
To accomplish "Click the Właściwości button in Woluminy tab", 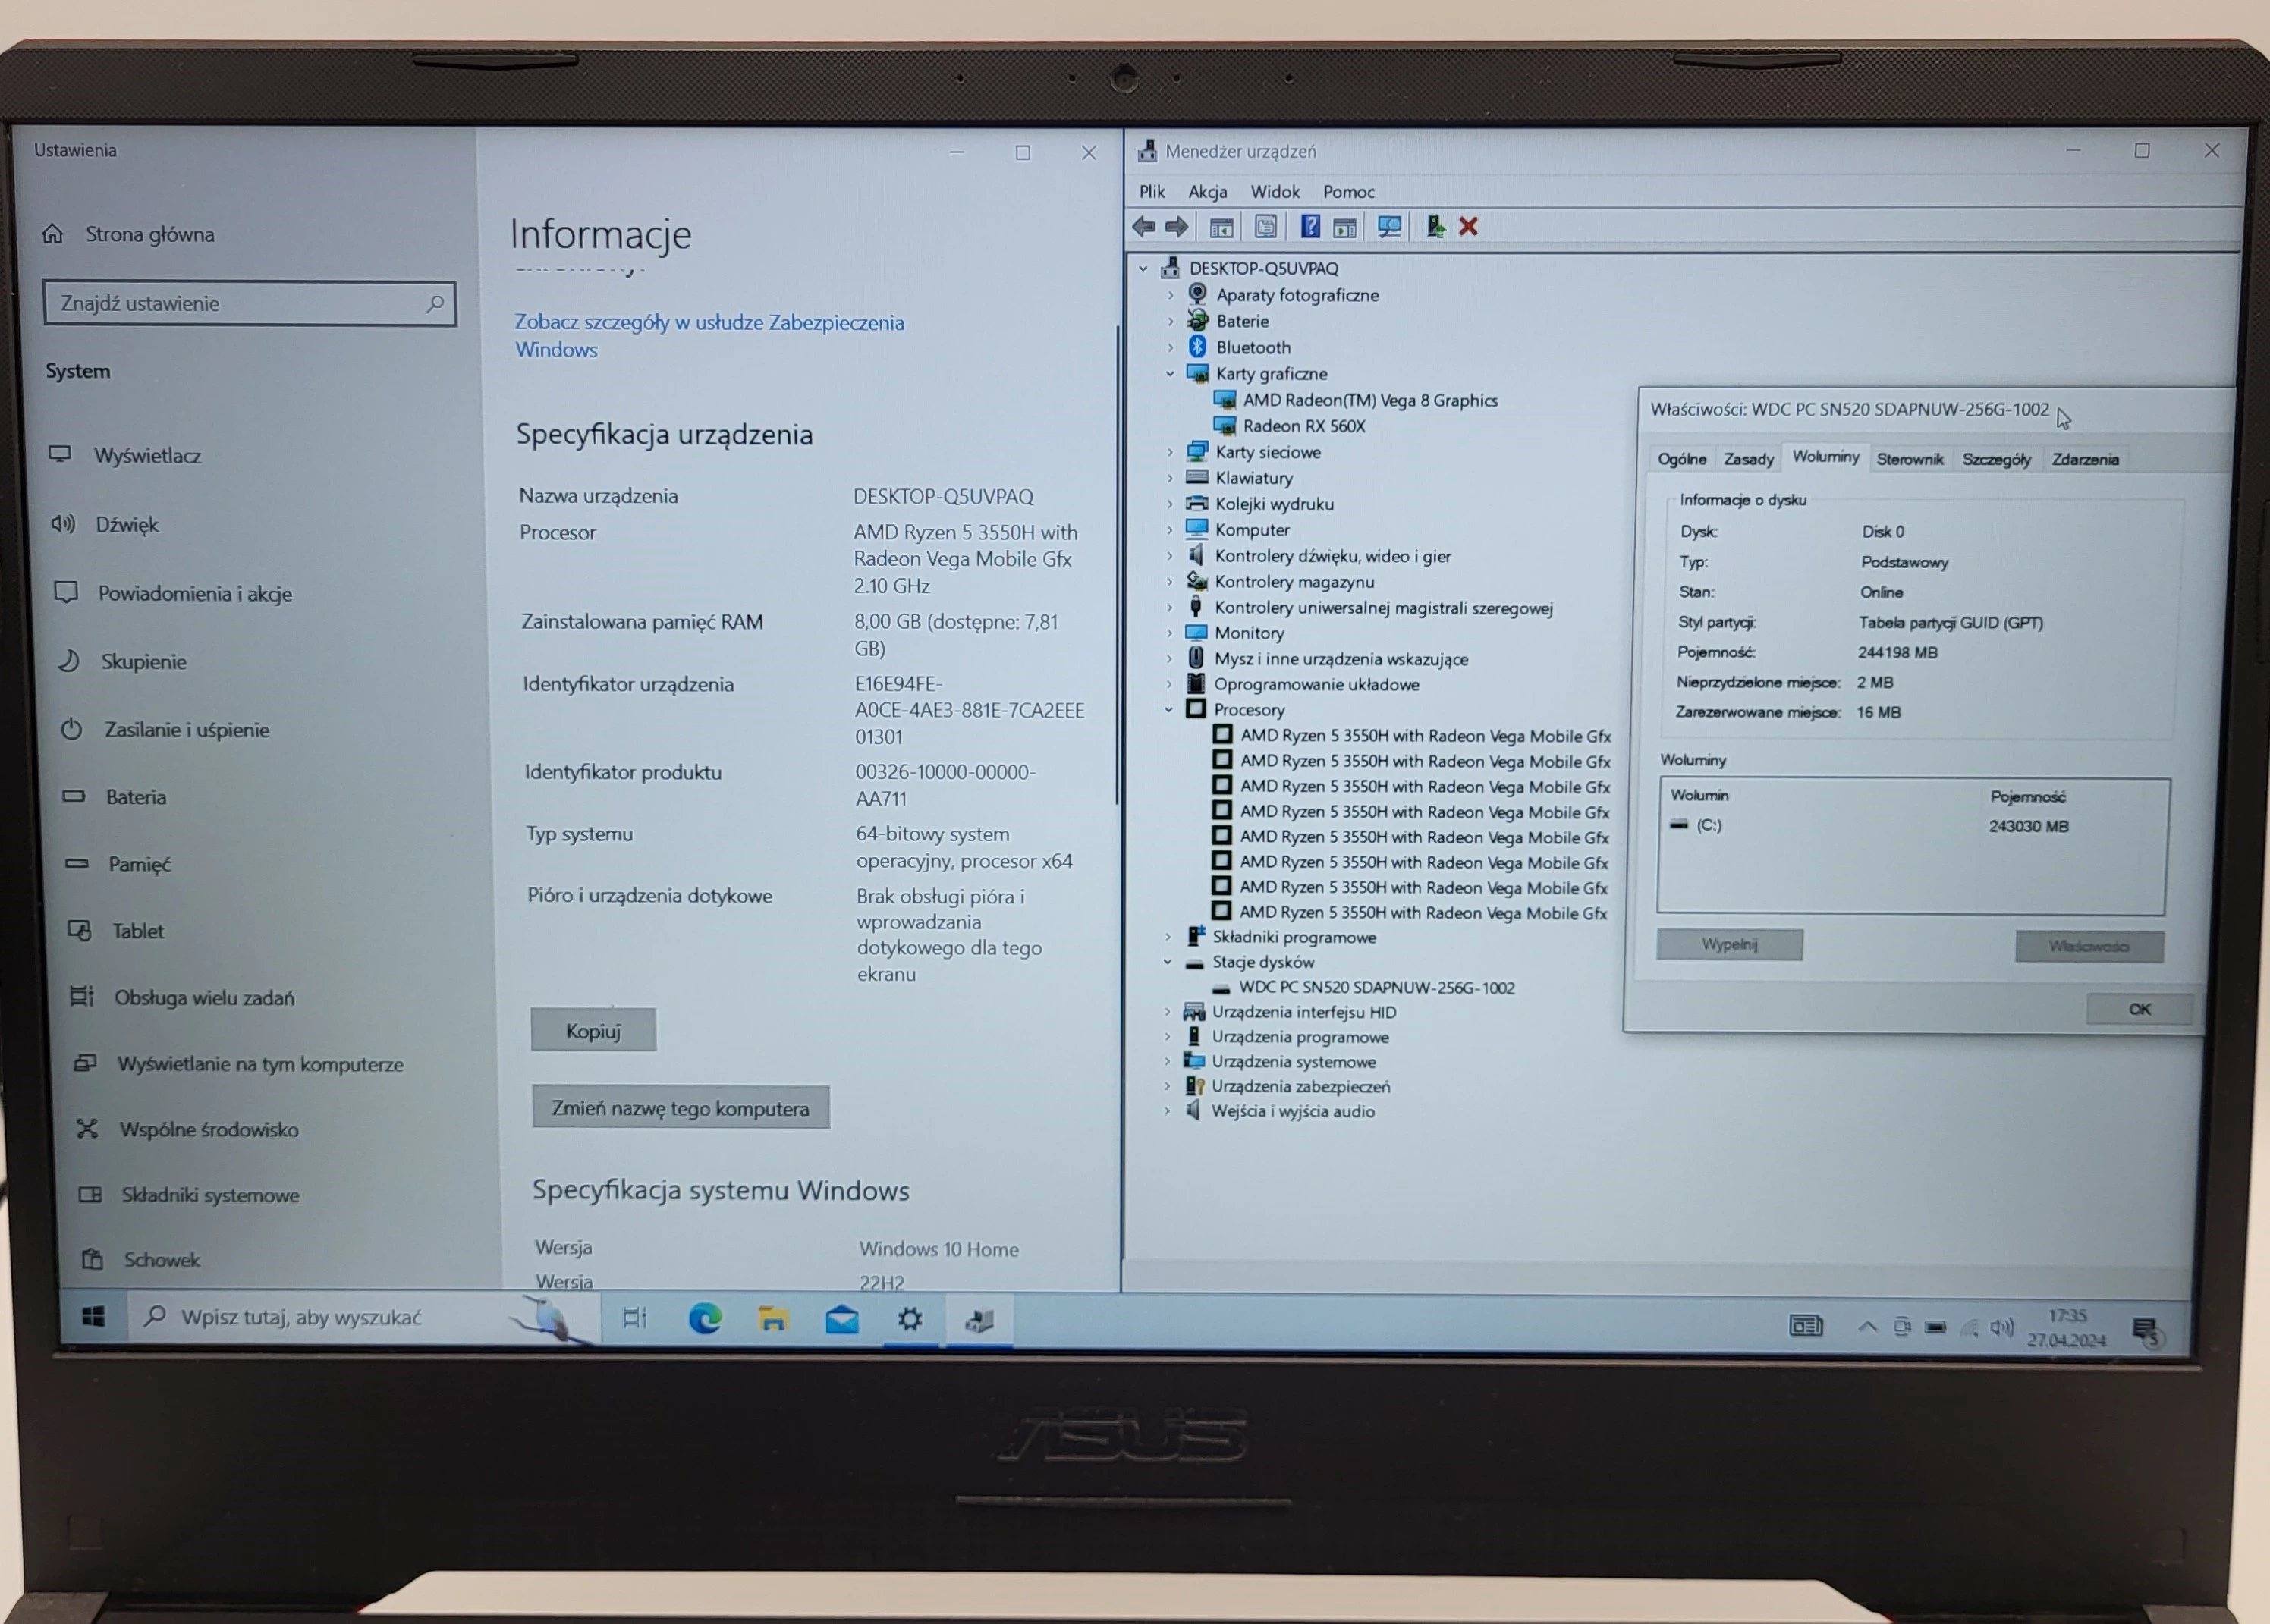I will (x=2089, y=946).
